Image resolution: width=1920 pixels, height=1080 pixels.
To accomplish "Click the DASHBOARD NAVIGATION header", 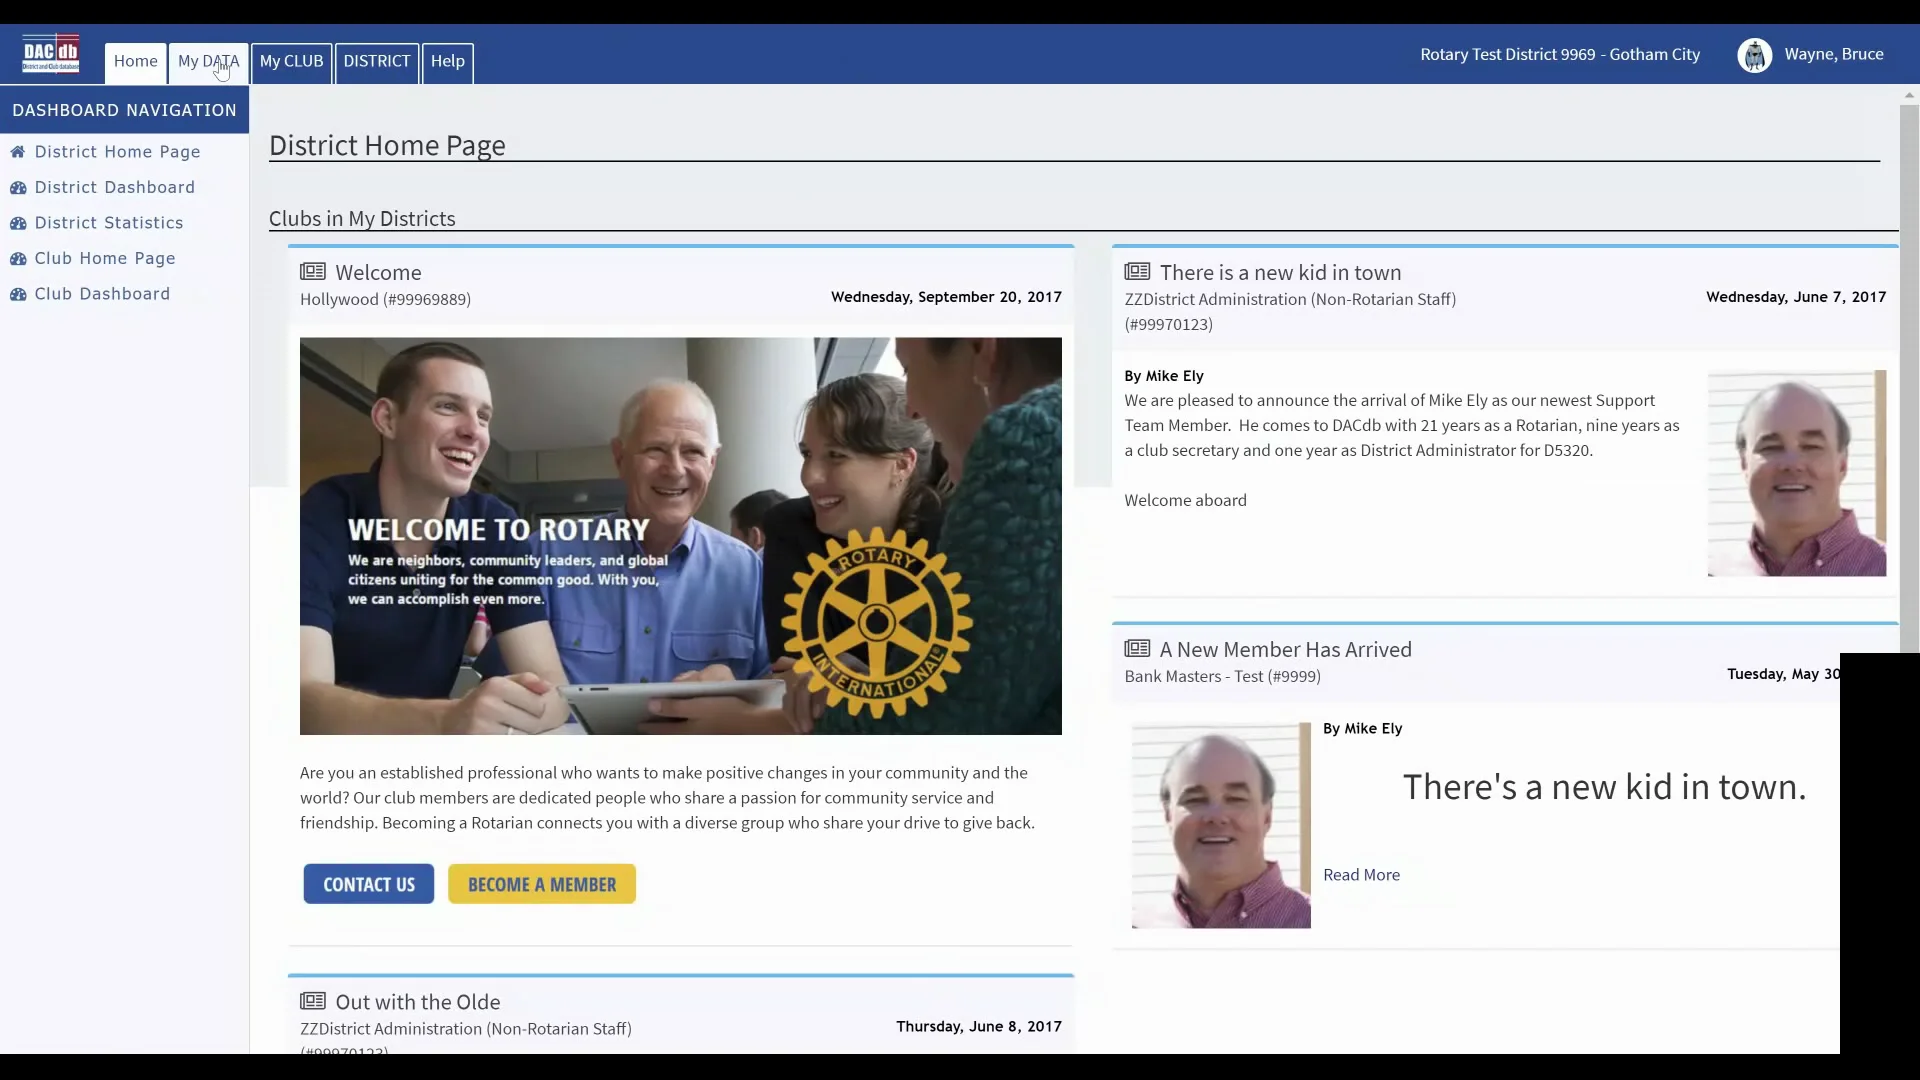I will tap(124, 110).
